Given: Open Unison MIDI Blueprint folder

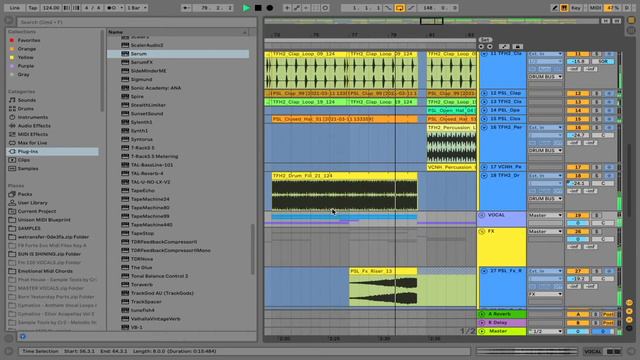Looking at the screenshot, I should (44, 220).
